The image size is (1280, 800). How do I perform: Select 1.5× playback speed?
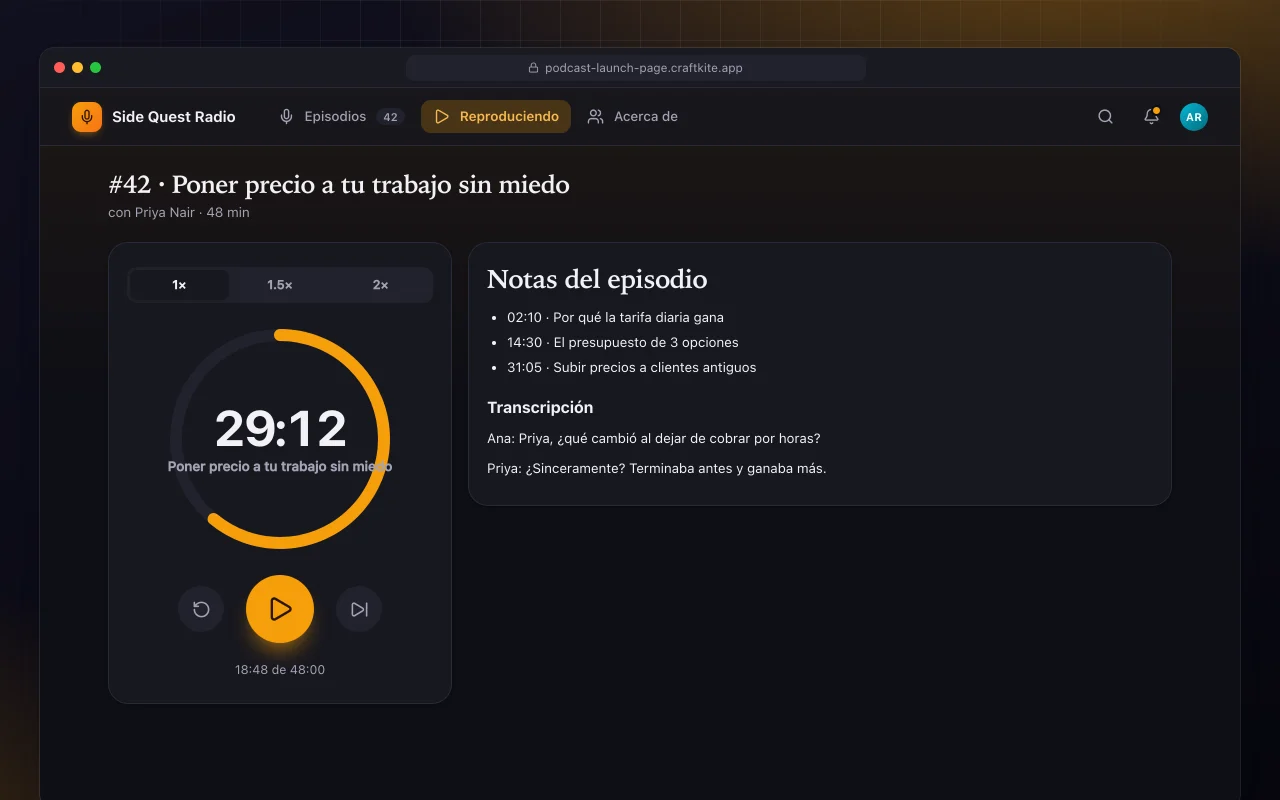pos(280,285)
